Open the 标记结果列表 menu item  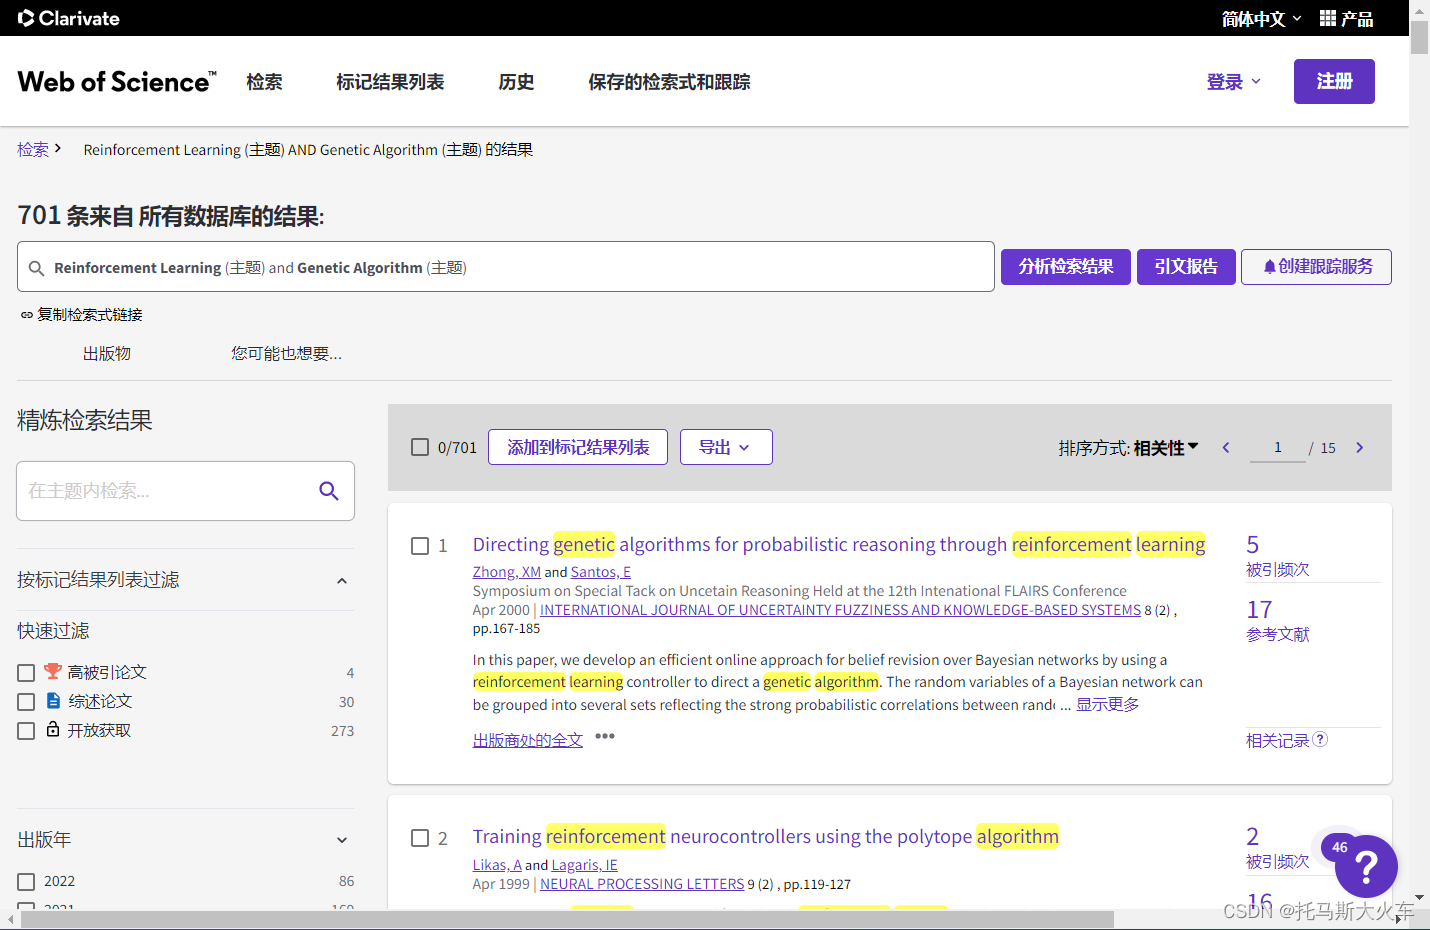[390, 82]
